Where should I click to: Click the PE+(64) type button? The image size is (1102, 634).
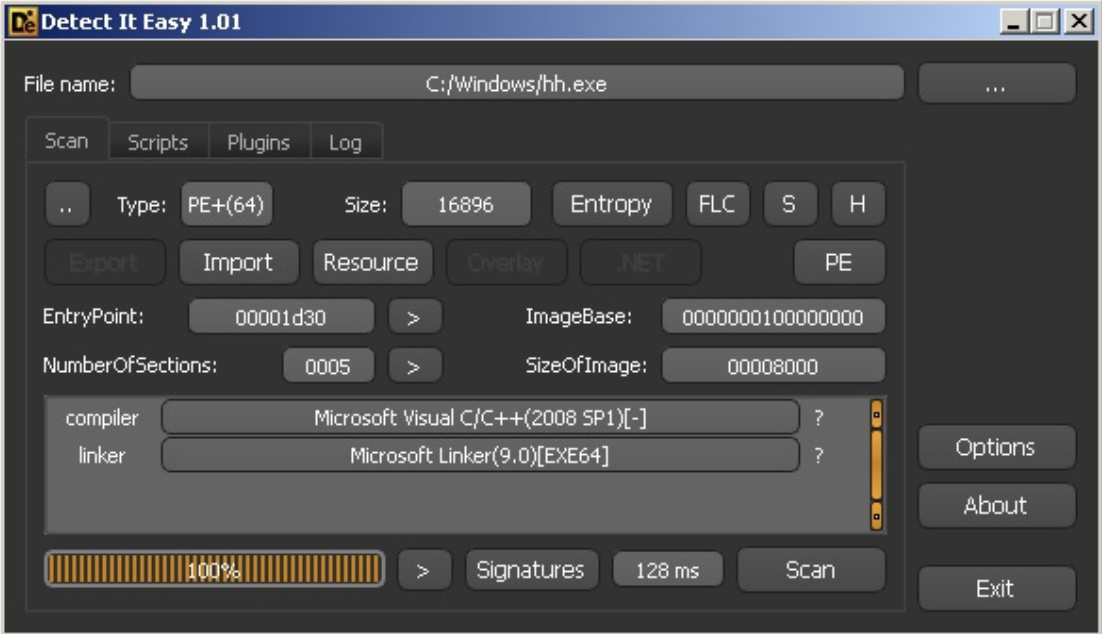[226, 205]
